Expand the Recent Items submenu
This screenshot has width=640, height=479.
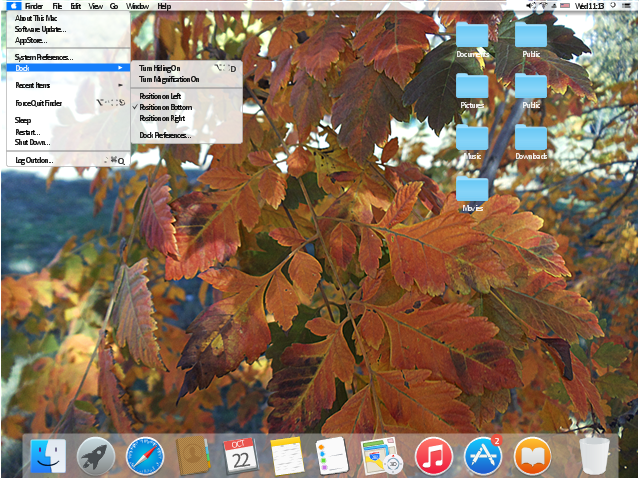click(x=35, y=85)
